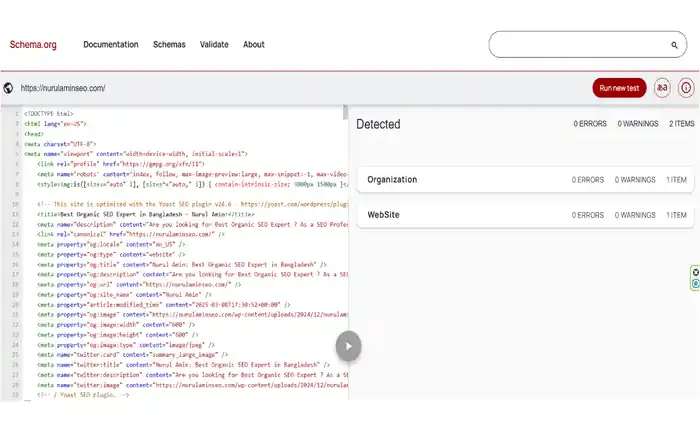Expand the WebSite result row

tap(525, 215)
